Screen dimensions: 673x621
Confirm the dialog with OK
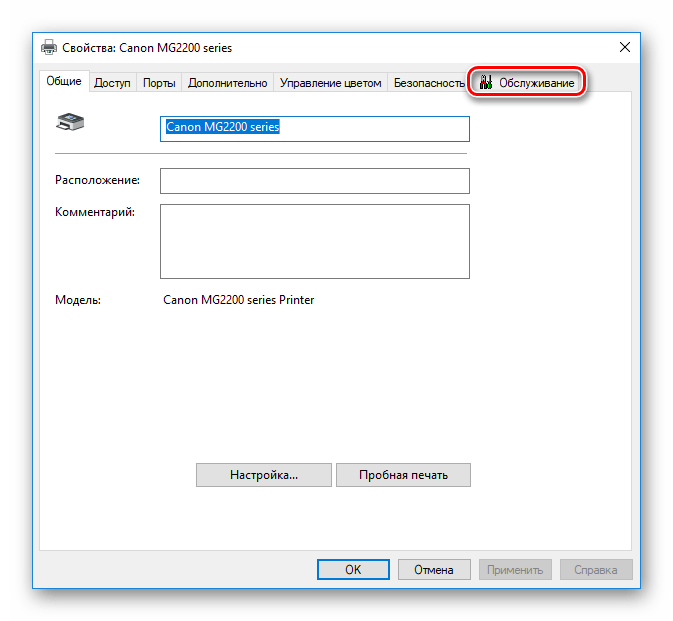coord(353,569)
